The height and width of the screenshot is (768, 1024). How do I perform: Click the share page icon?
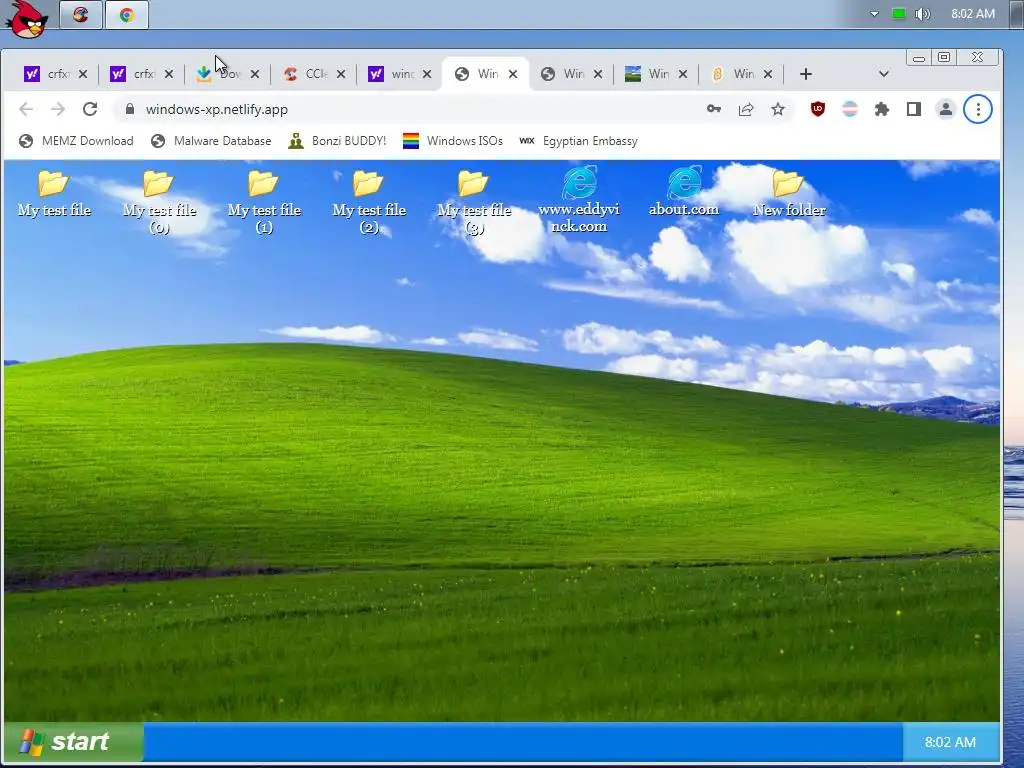[746, 109]
